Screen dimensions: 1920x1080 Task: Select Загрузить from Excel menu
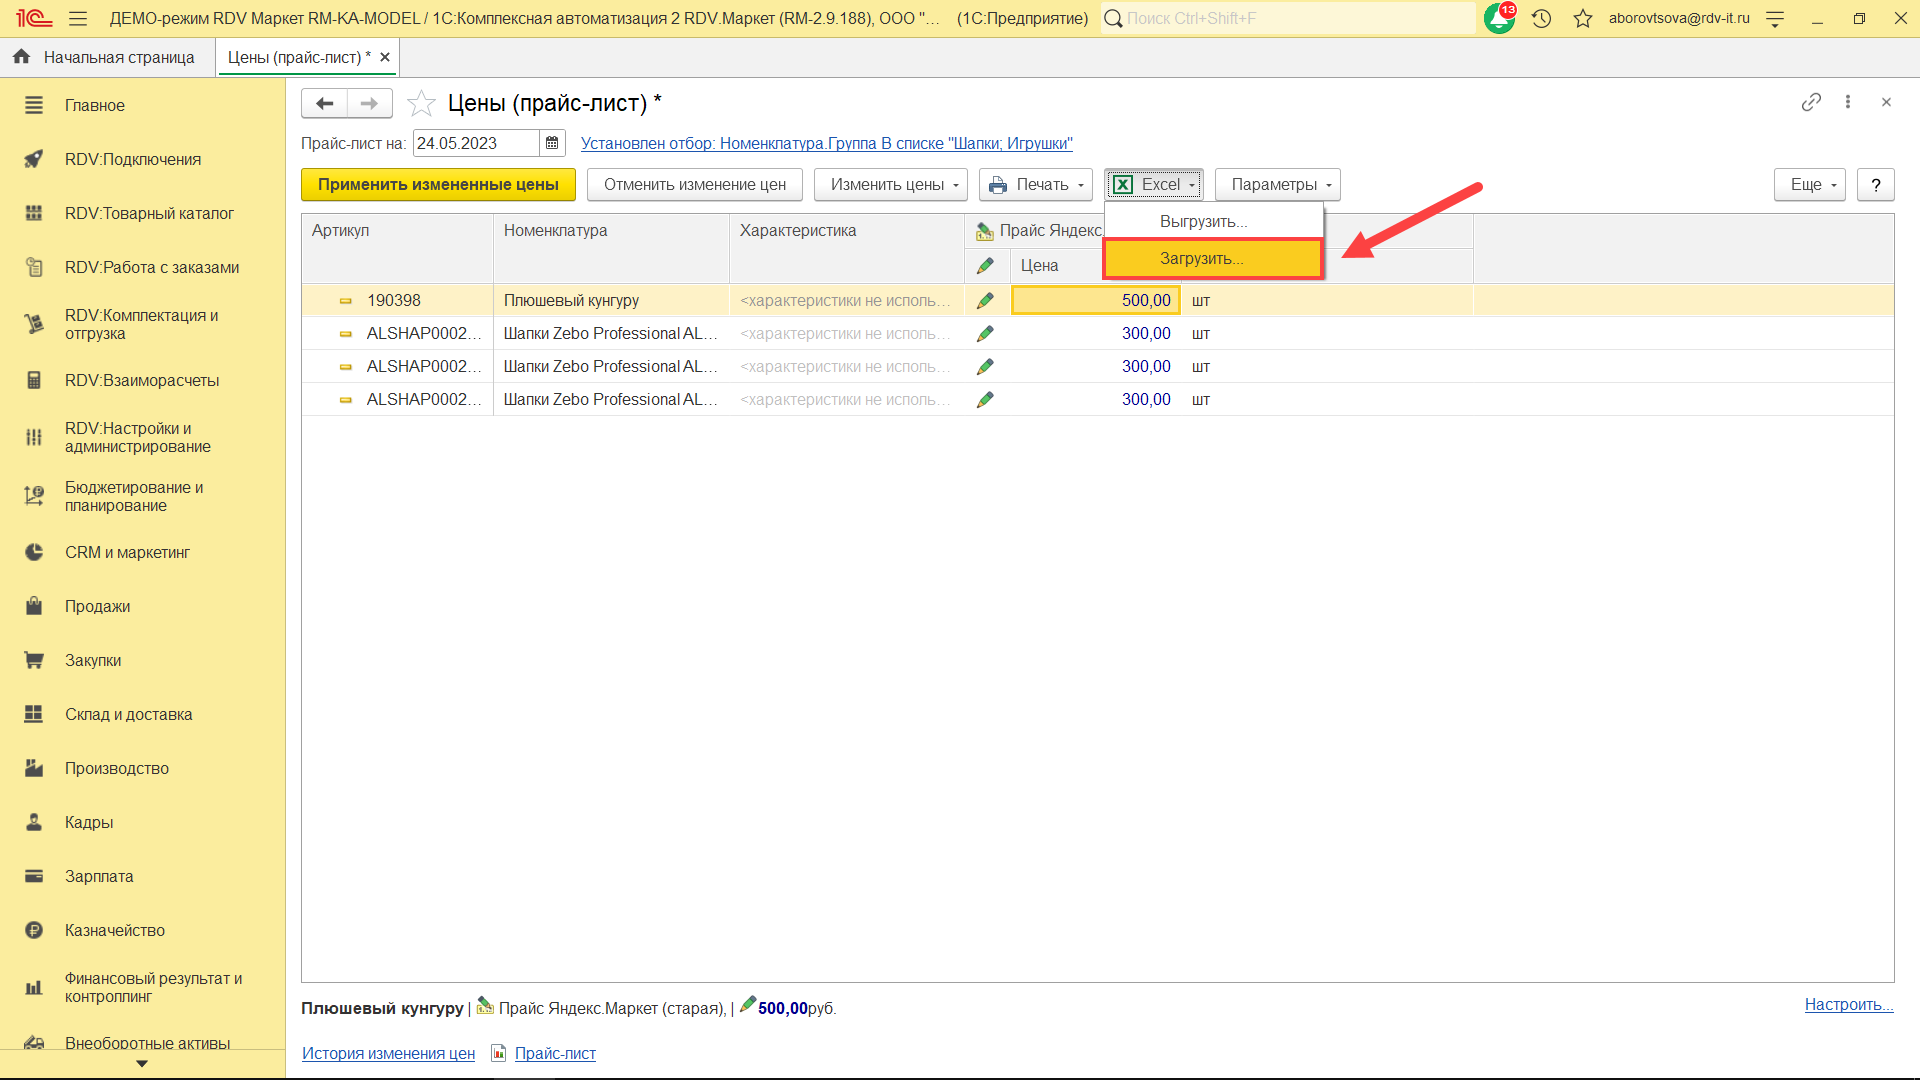[x=1201, y=258]
